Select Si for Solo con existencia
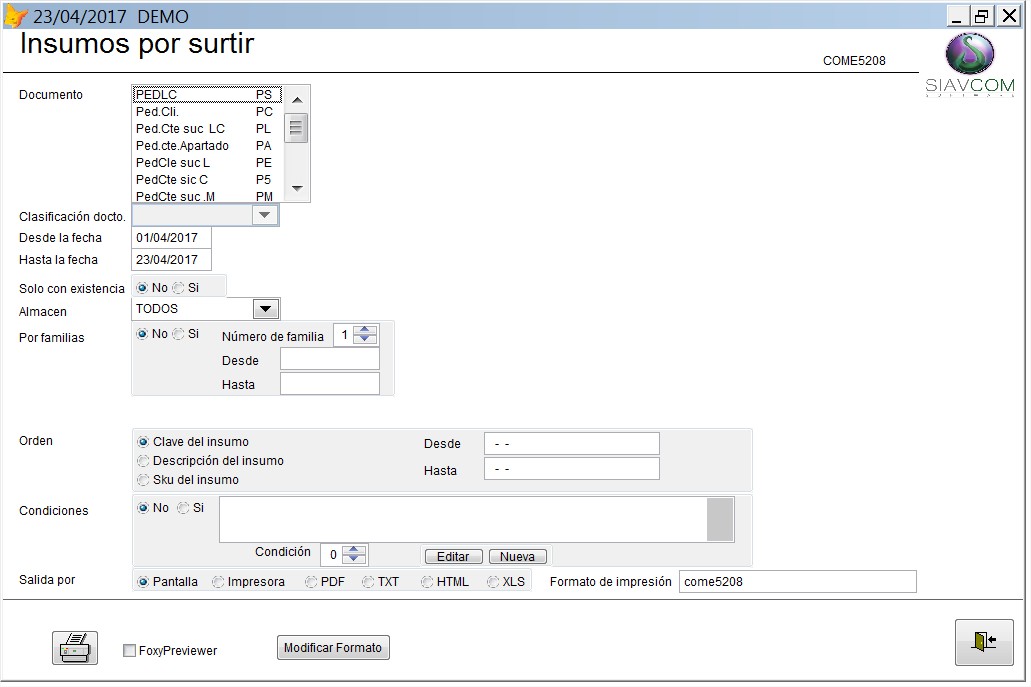 click(x=185, y=288)
